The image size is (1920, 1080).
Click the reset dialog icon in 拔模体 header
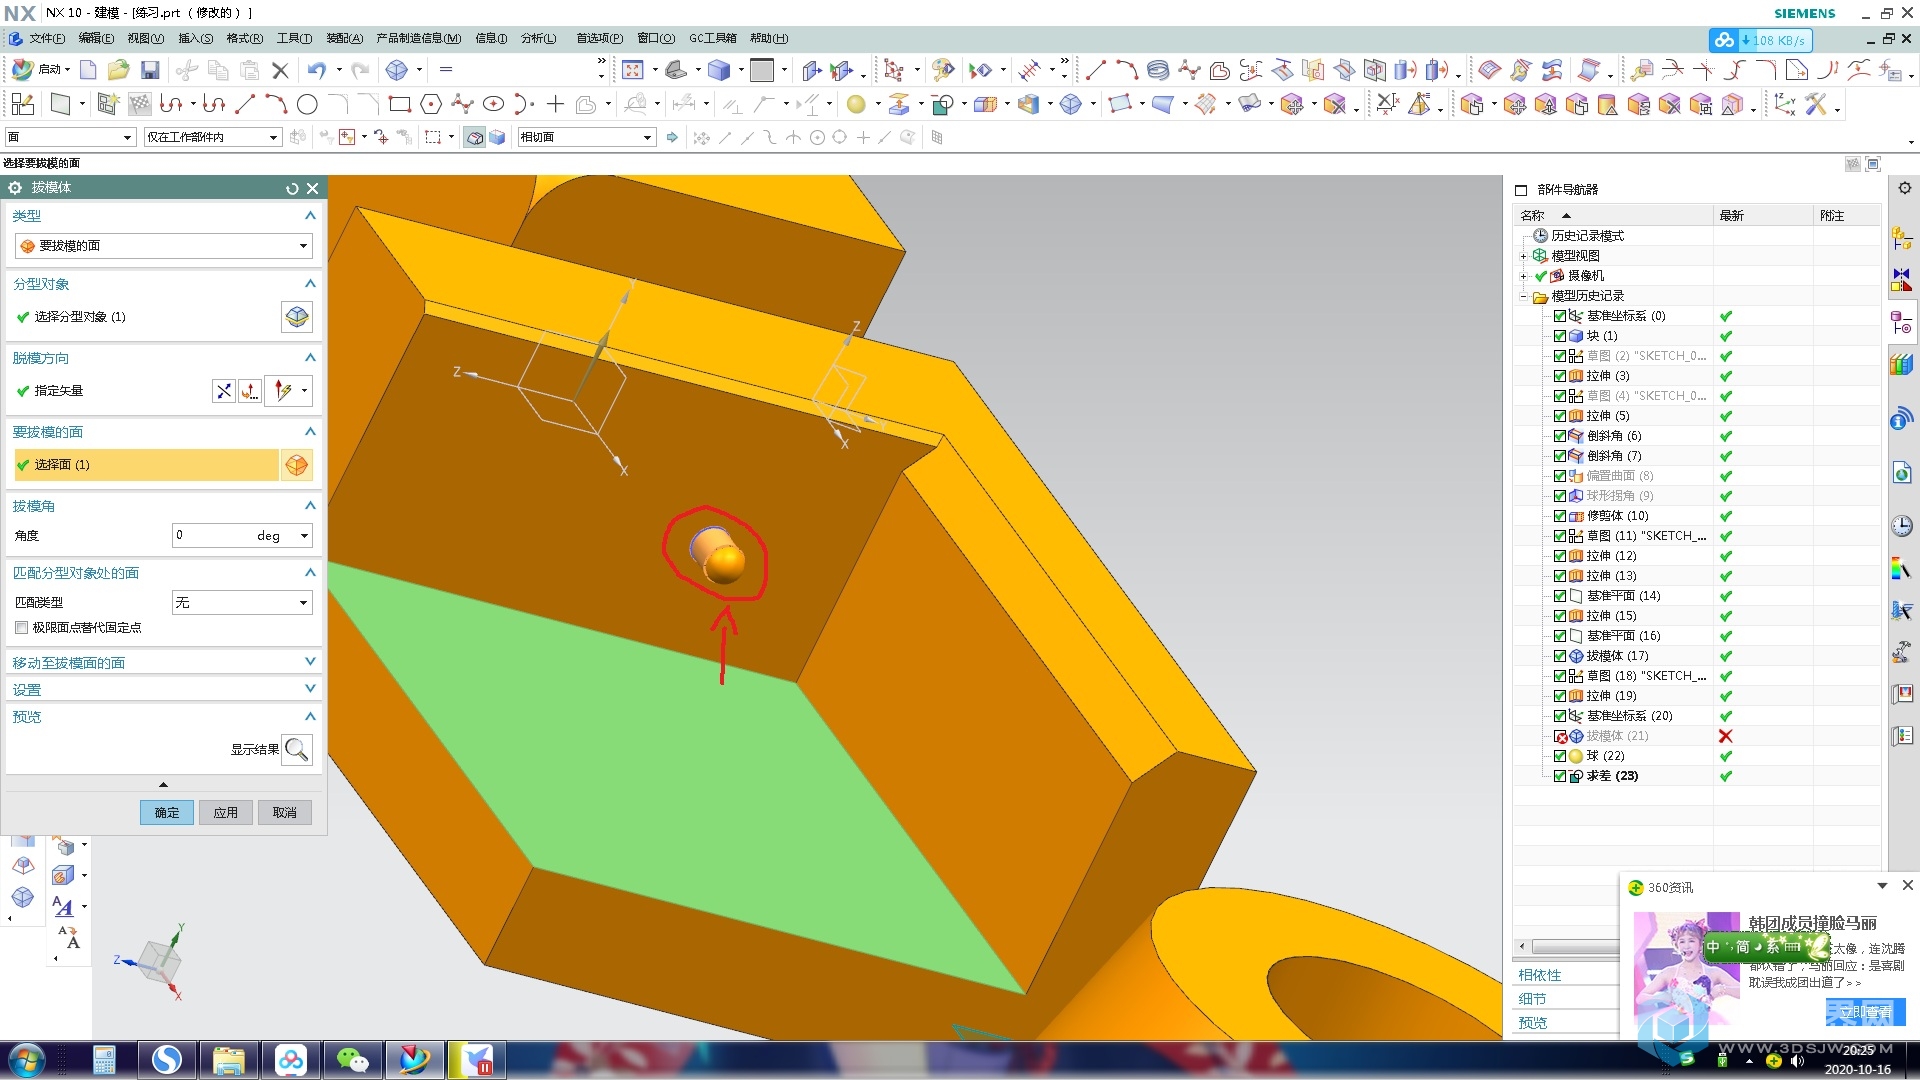pyautogui.click(x=292, y=188)
